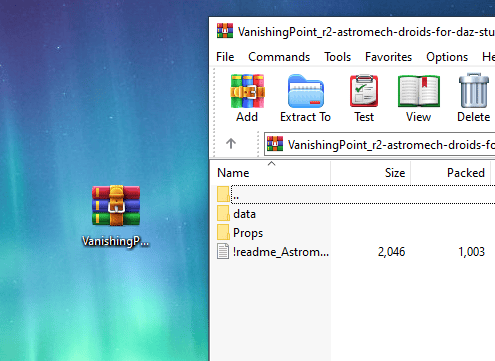
Task: Click the size value '2,046'
Action: click(x=391, y=252)
